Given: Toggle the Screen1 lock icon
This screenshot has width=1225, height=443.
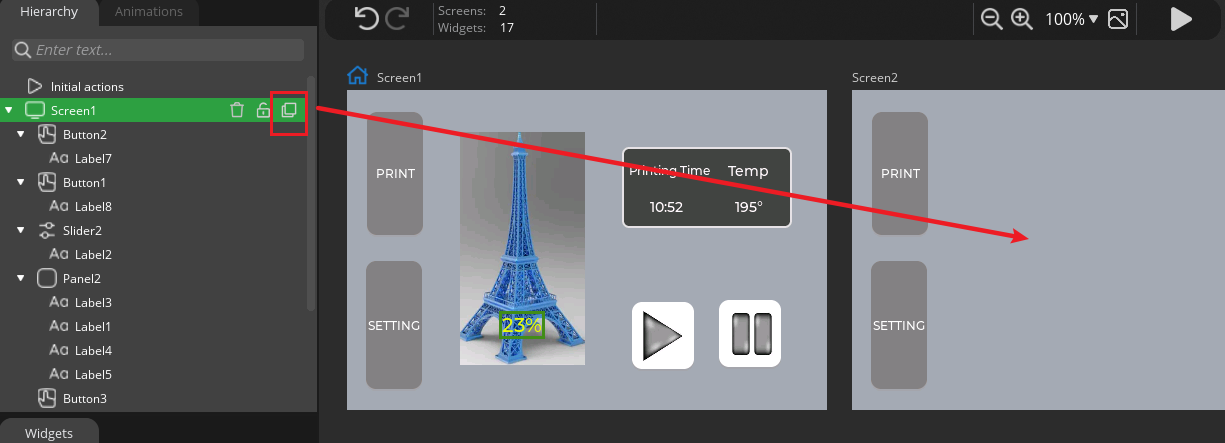Looking at the screenshot, I should [x=263, y=110].
